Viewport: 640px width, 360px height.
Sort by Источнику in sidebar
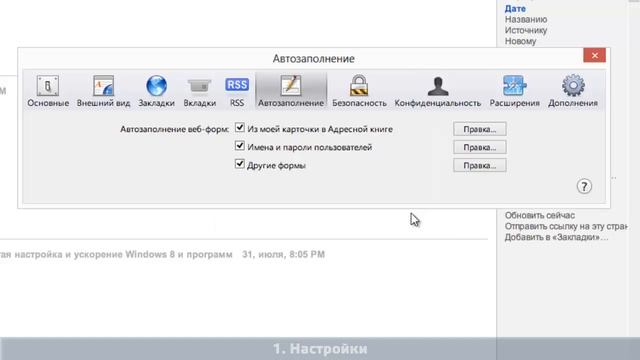[526, 30]
